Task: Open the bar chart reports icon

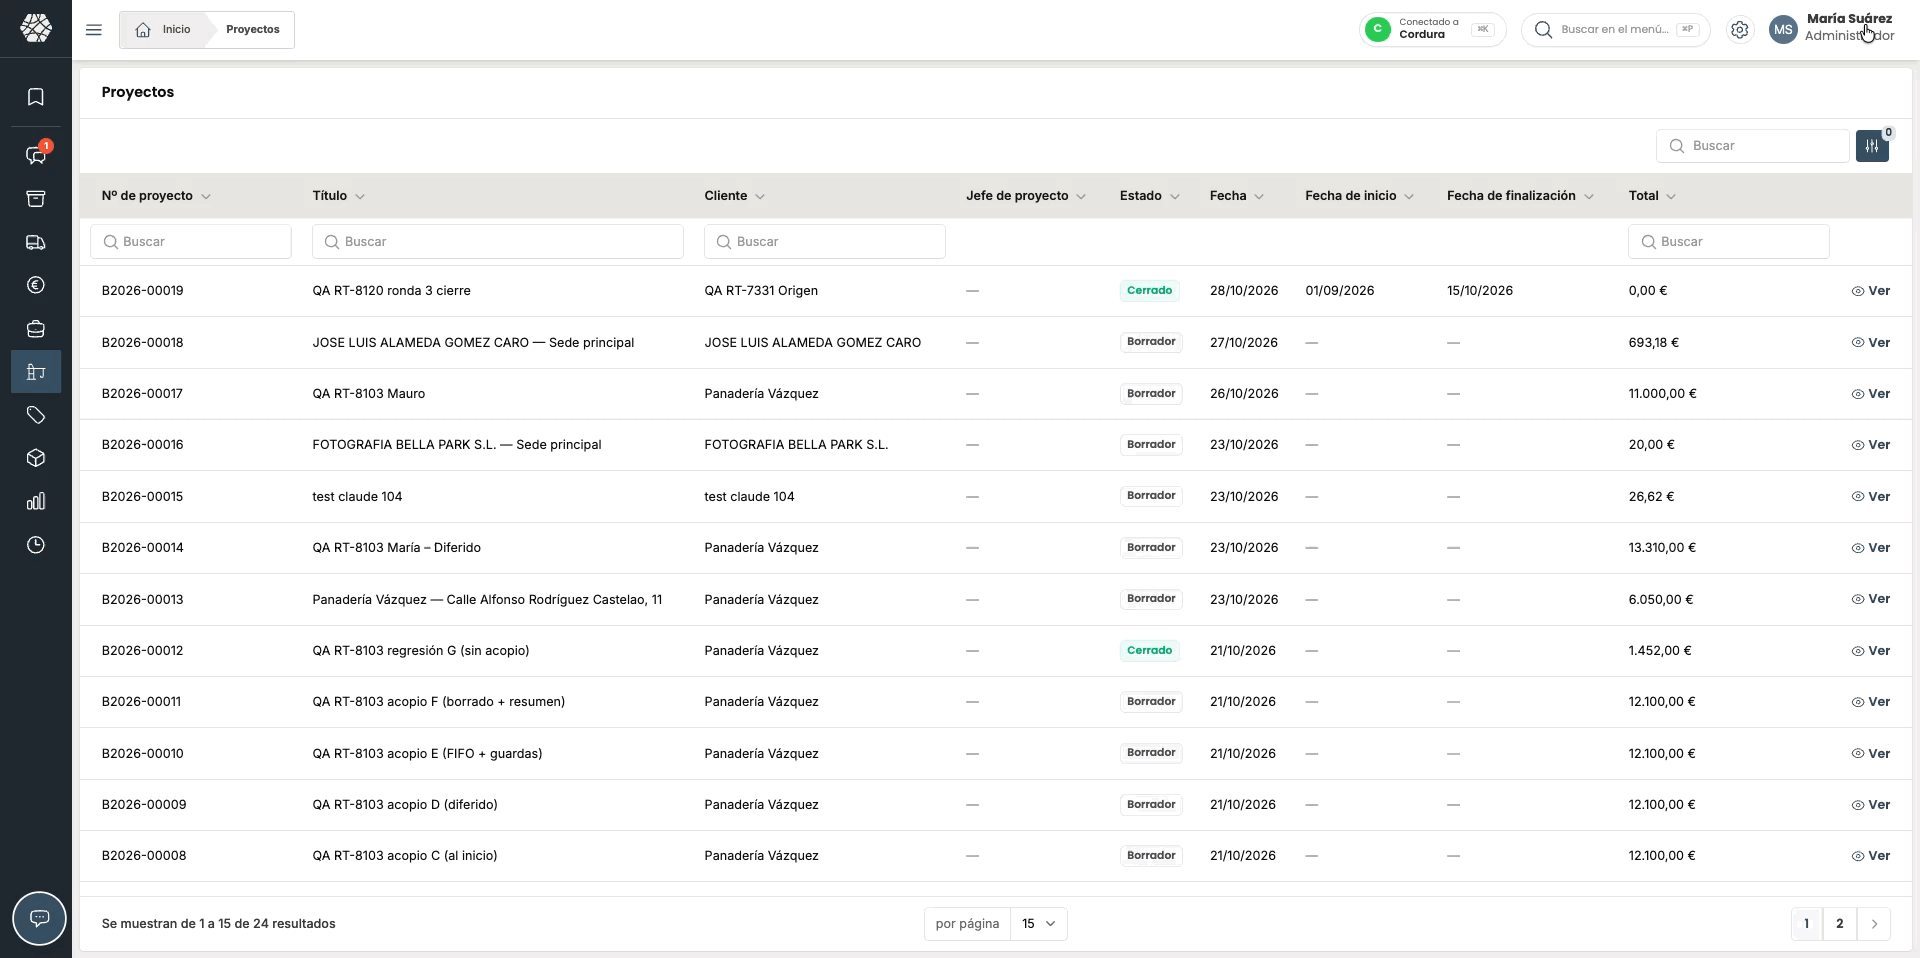Action: (36, 501)
